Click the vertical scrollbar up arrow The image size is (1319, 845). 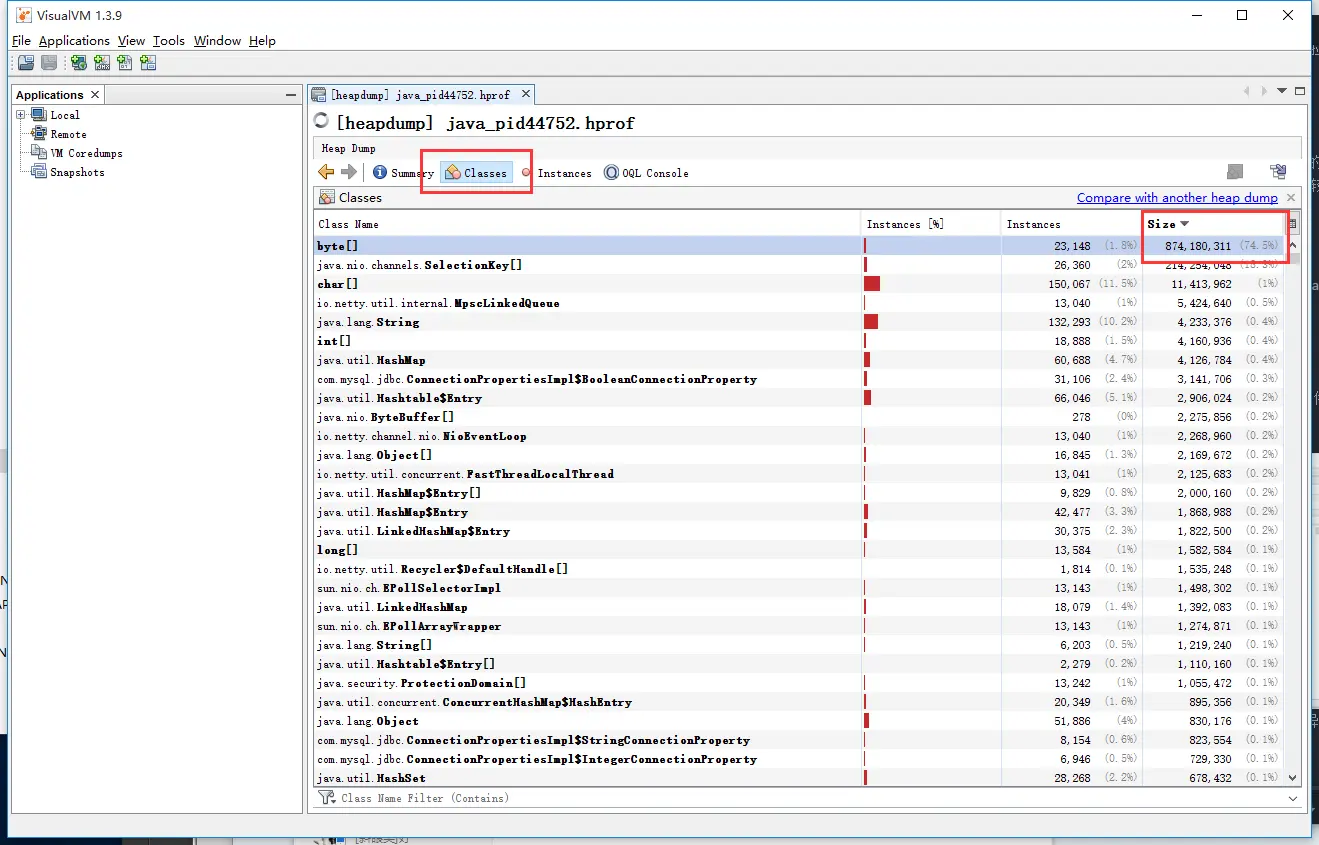click(1292, 245)
